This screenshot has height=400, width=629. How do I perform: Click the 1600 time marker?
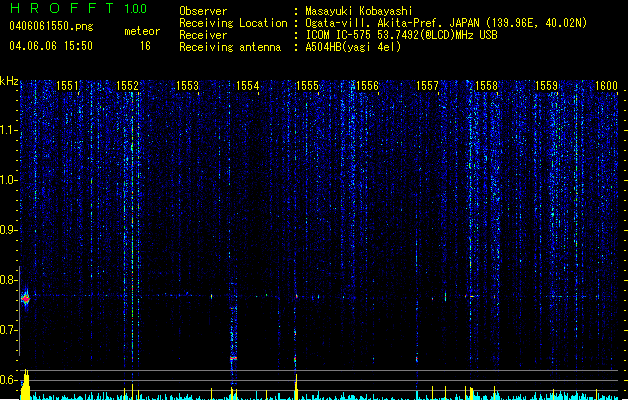[x=606, y=86]
